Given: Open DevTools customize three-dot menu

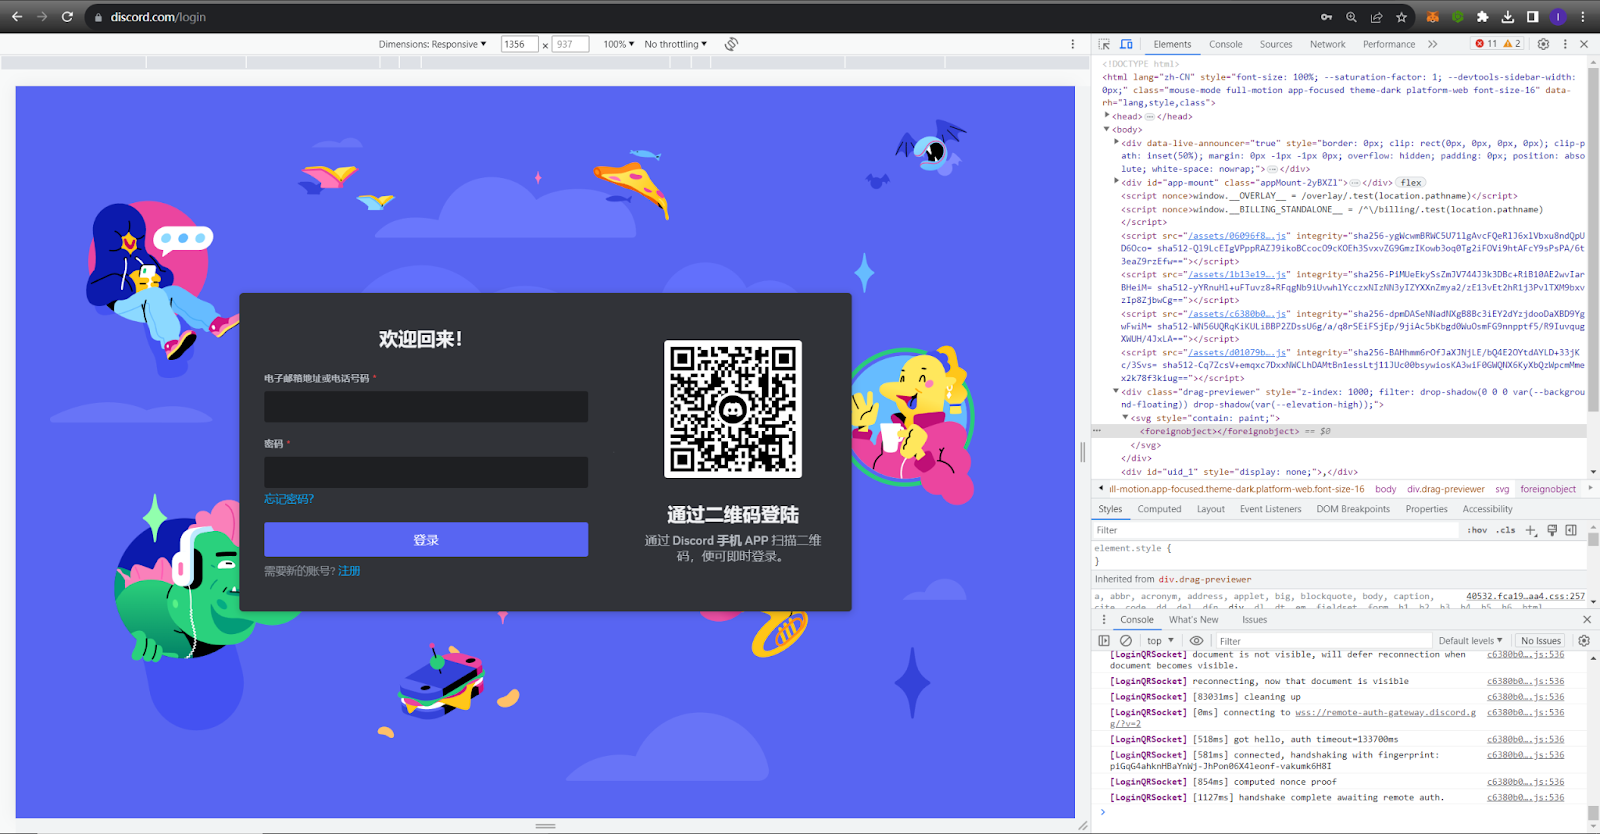Looking at the screenshot, I should point(1565,44).
